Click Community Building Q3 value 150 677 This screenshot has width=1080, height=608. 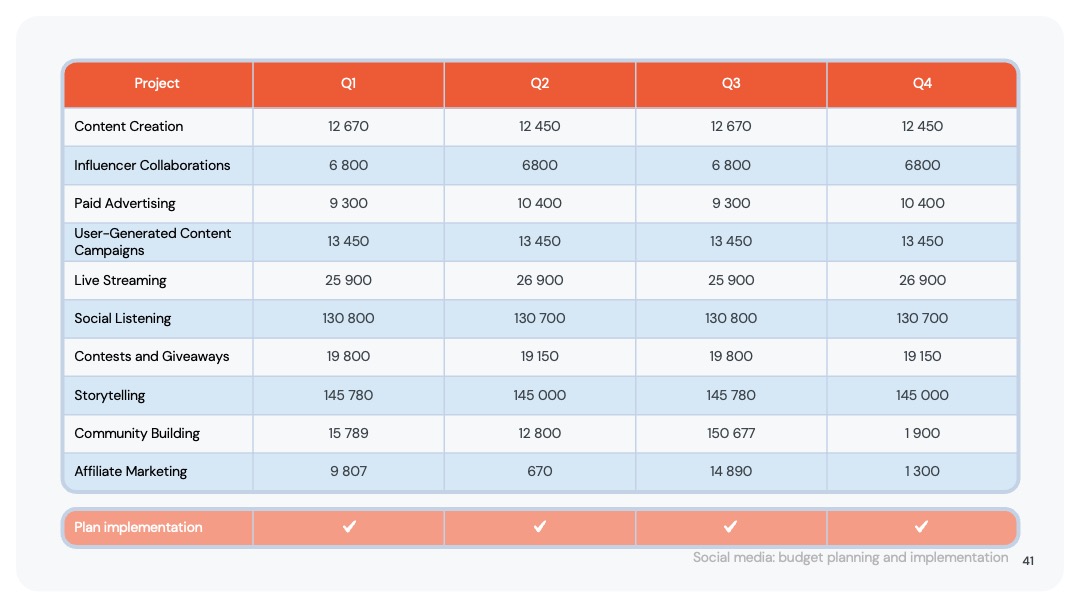[731, 433]
